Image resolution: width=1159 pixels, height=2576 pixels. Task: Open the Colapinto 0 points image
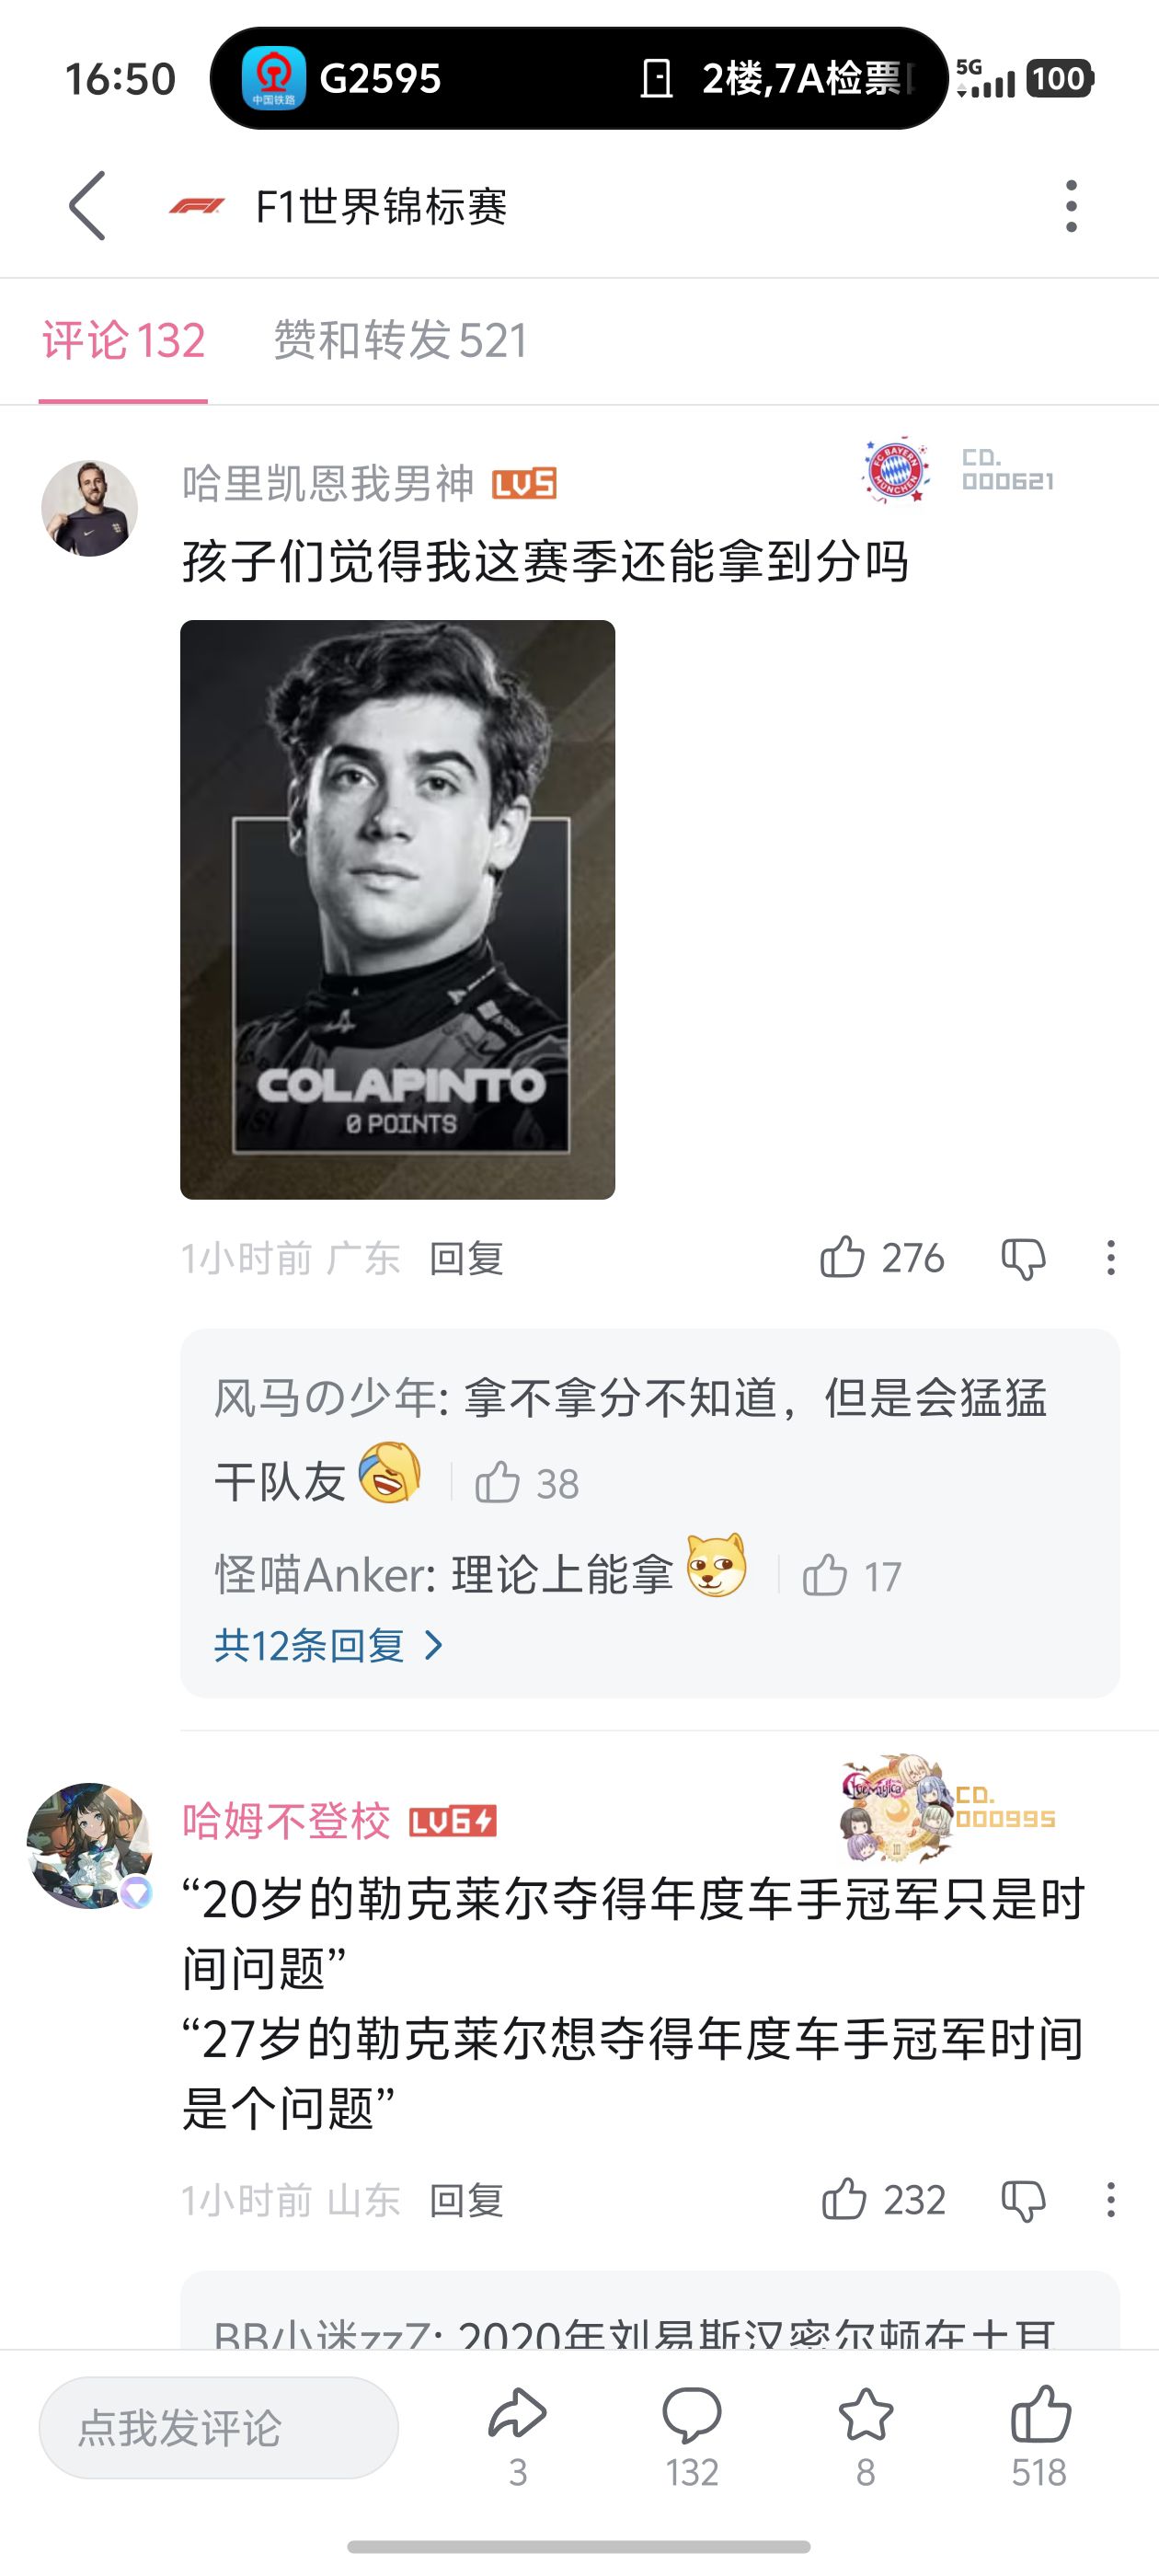(x=397, y=909)
